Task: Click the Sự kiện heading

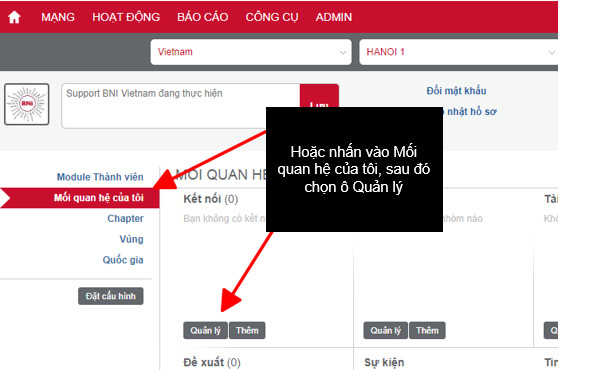Action: click(x=384, y=362)
